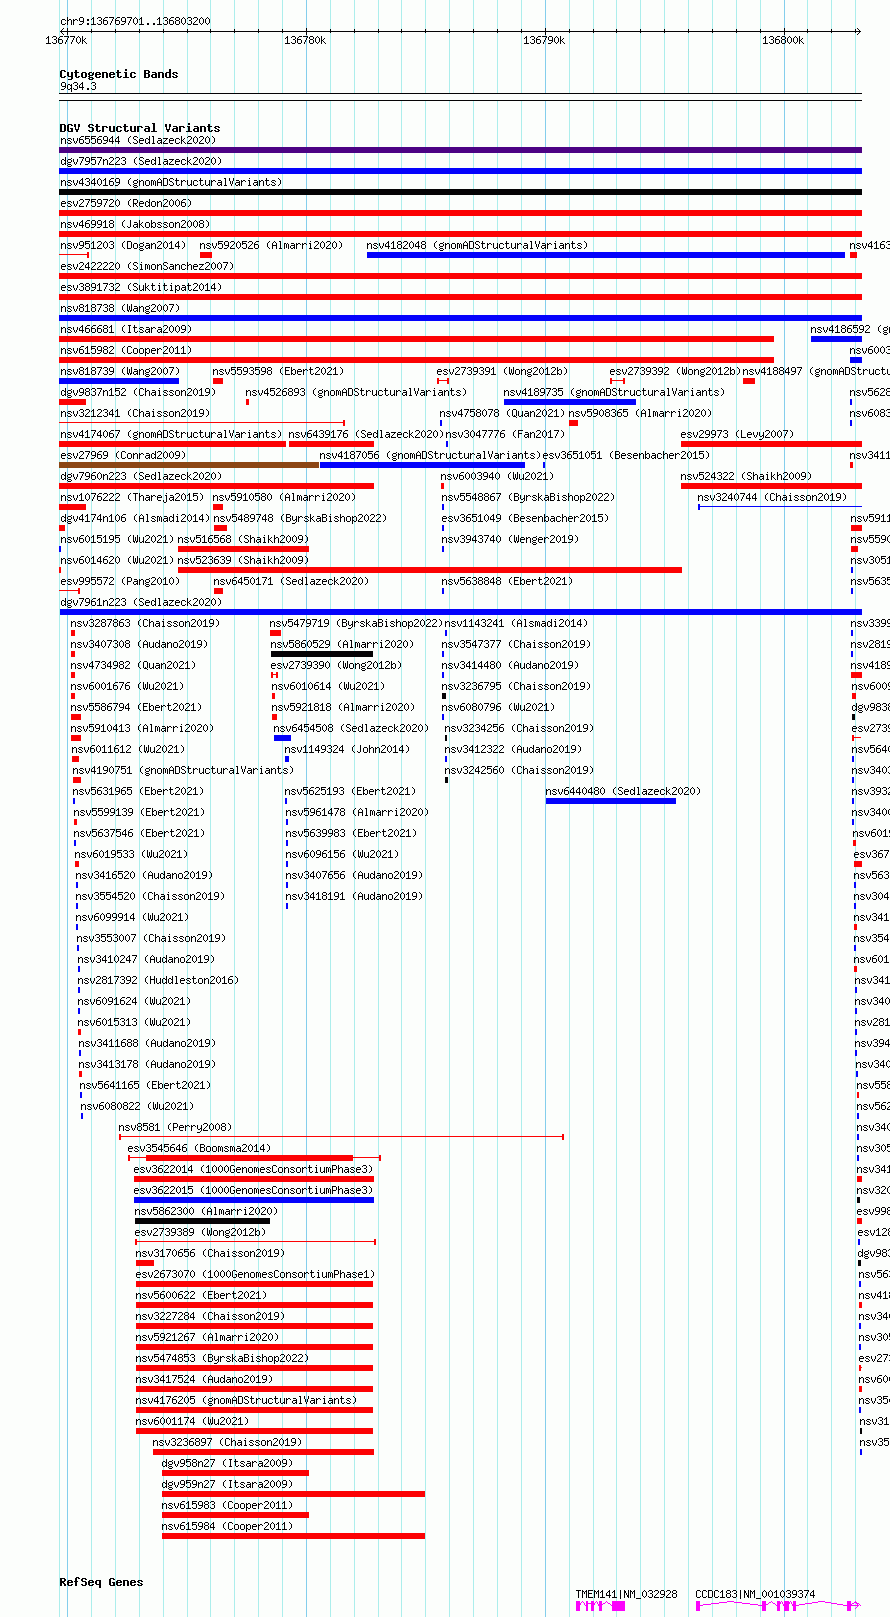Click the blue bar under the nsv818739 label
The width and height of the screenshot is (890, 1617).
point(119,381)
